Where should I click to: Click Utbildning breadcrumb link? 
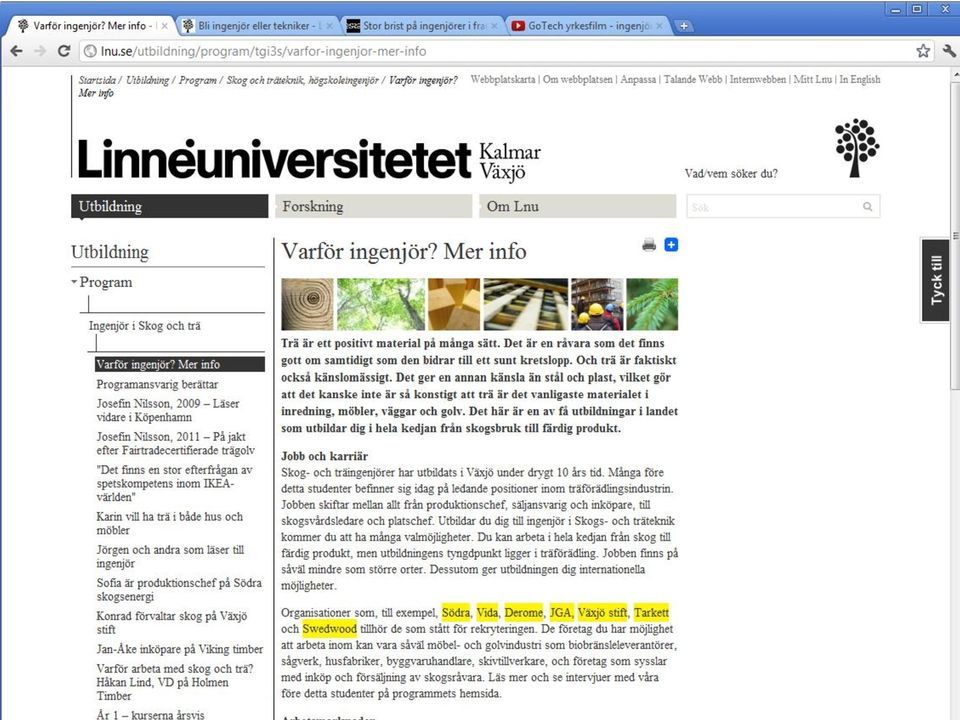(148, 80)
